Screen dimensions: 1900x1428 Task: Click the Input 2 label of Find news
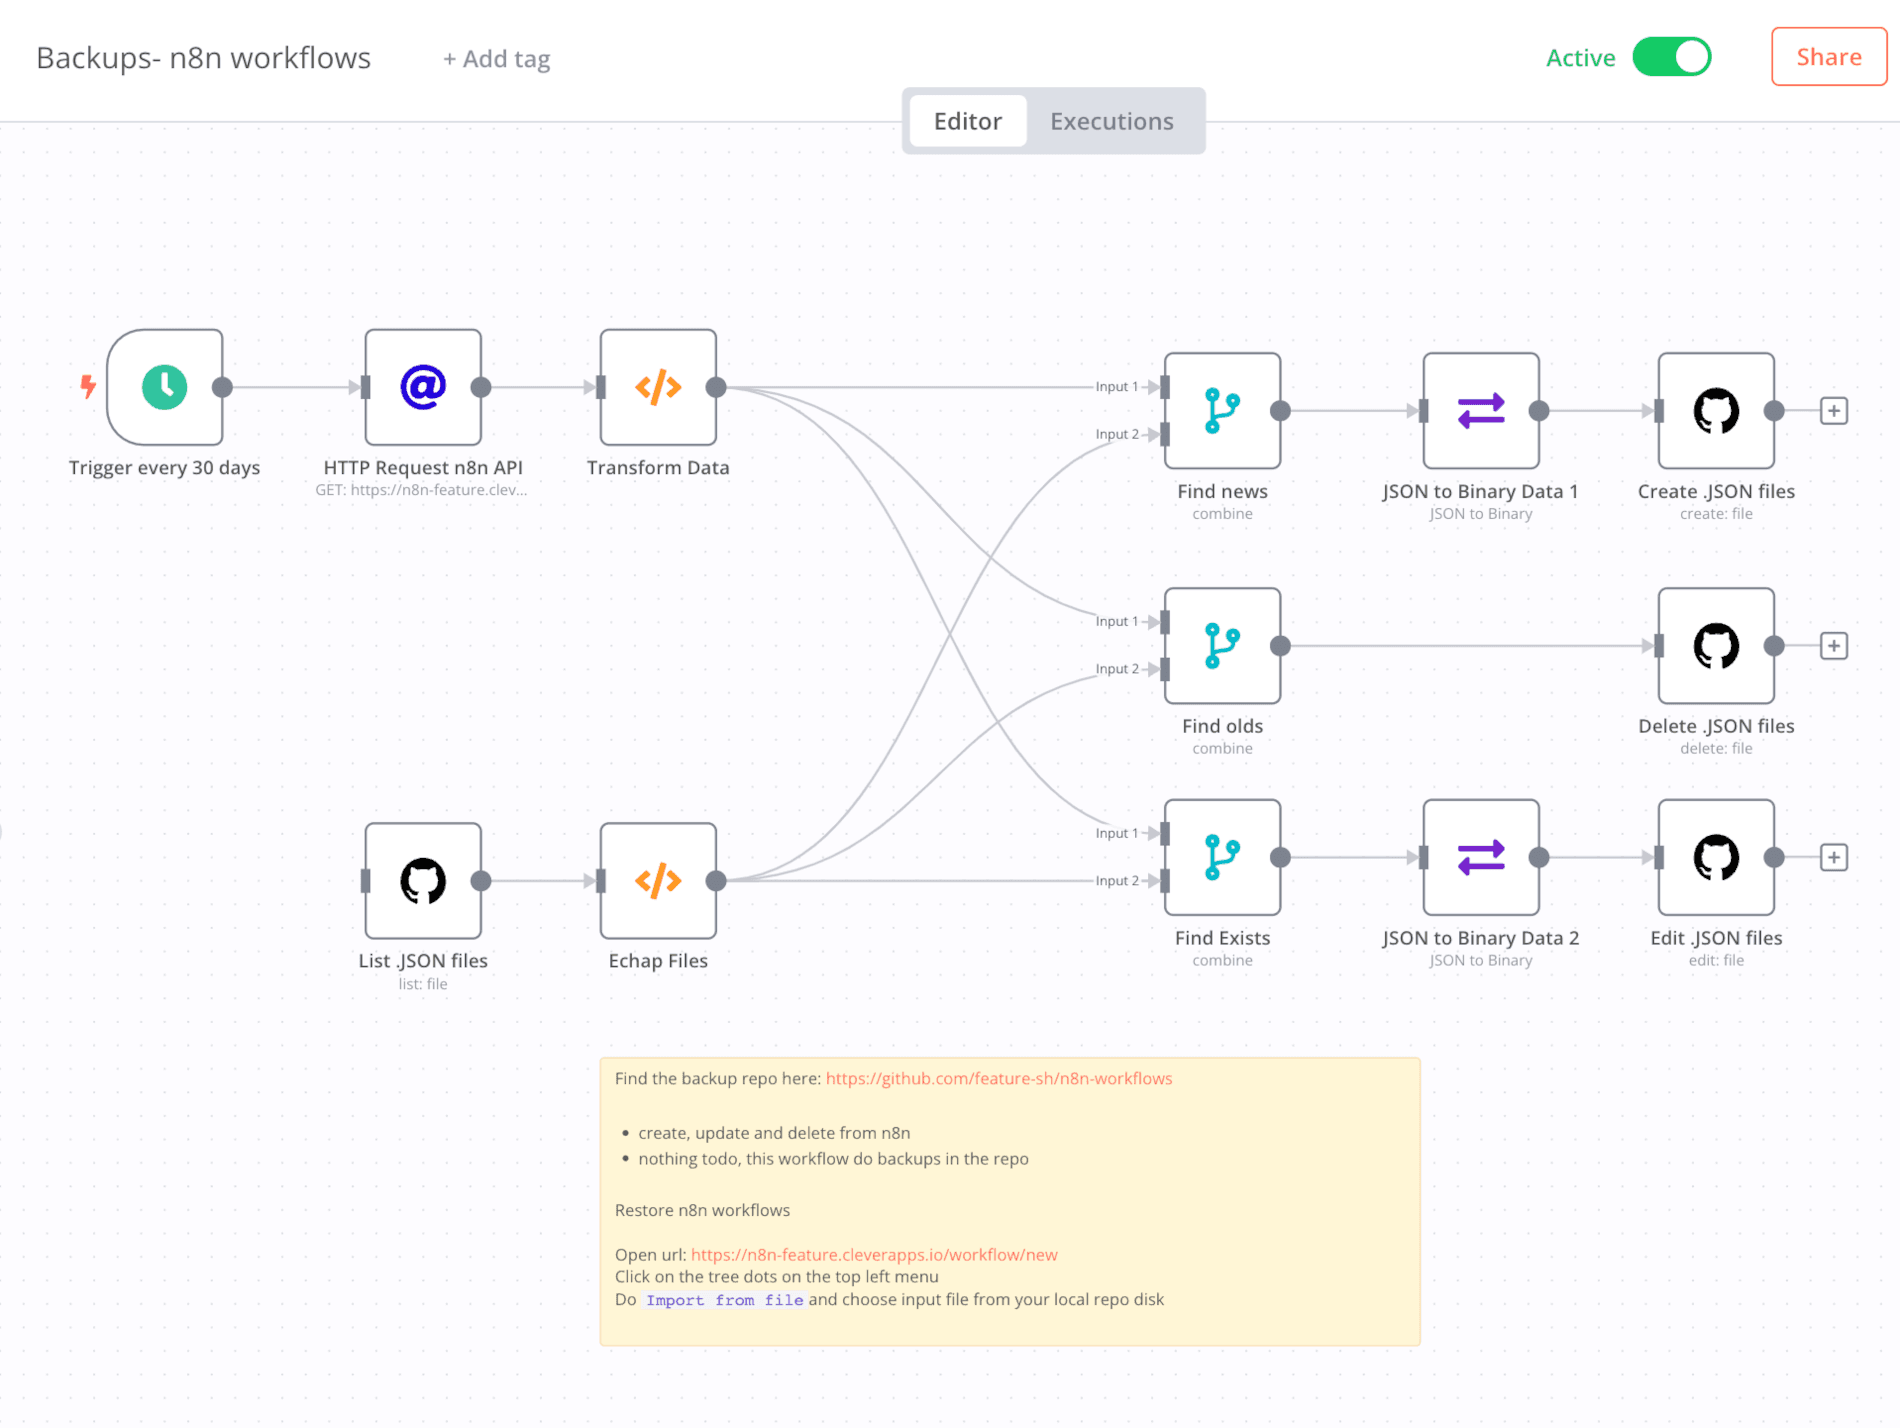[1116, 434]
